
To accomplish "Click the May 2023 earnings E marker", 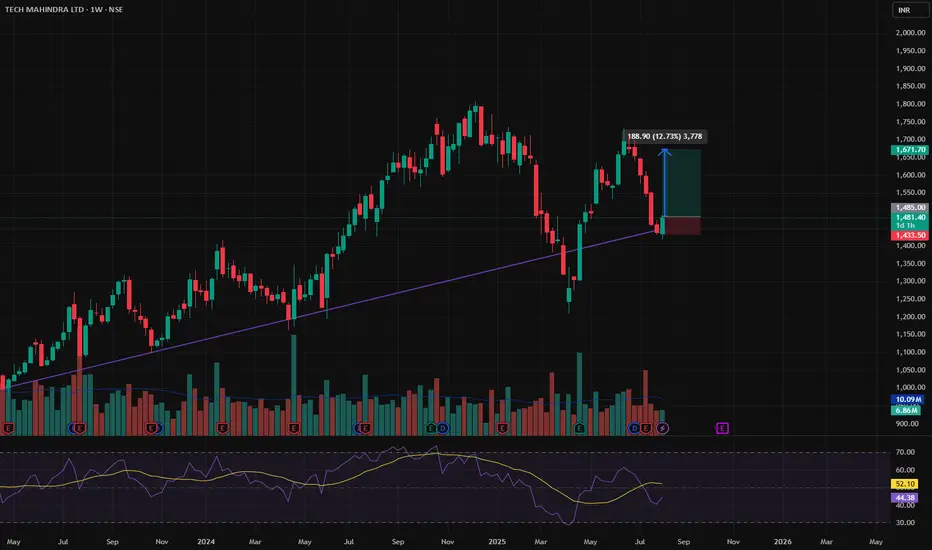I will (x=8, y=428).
